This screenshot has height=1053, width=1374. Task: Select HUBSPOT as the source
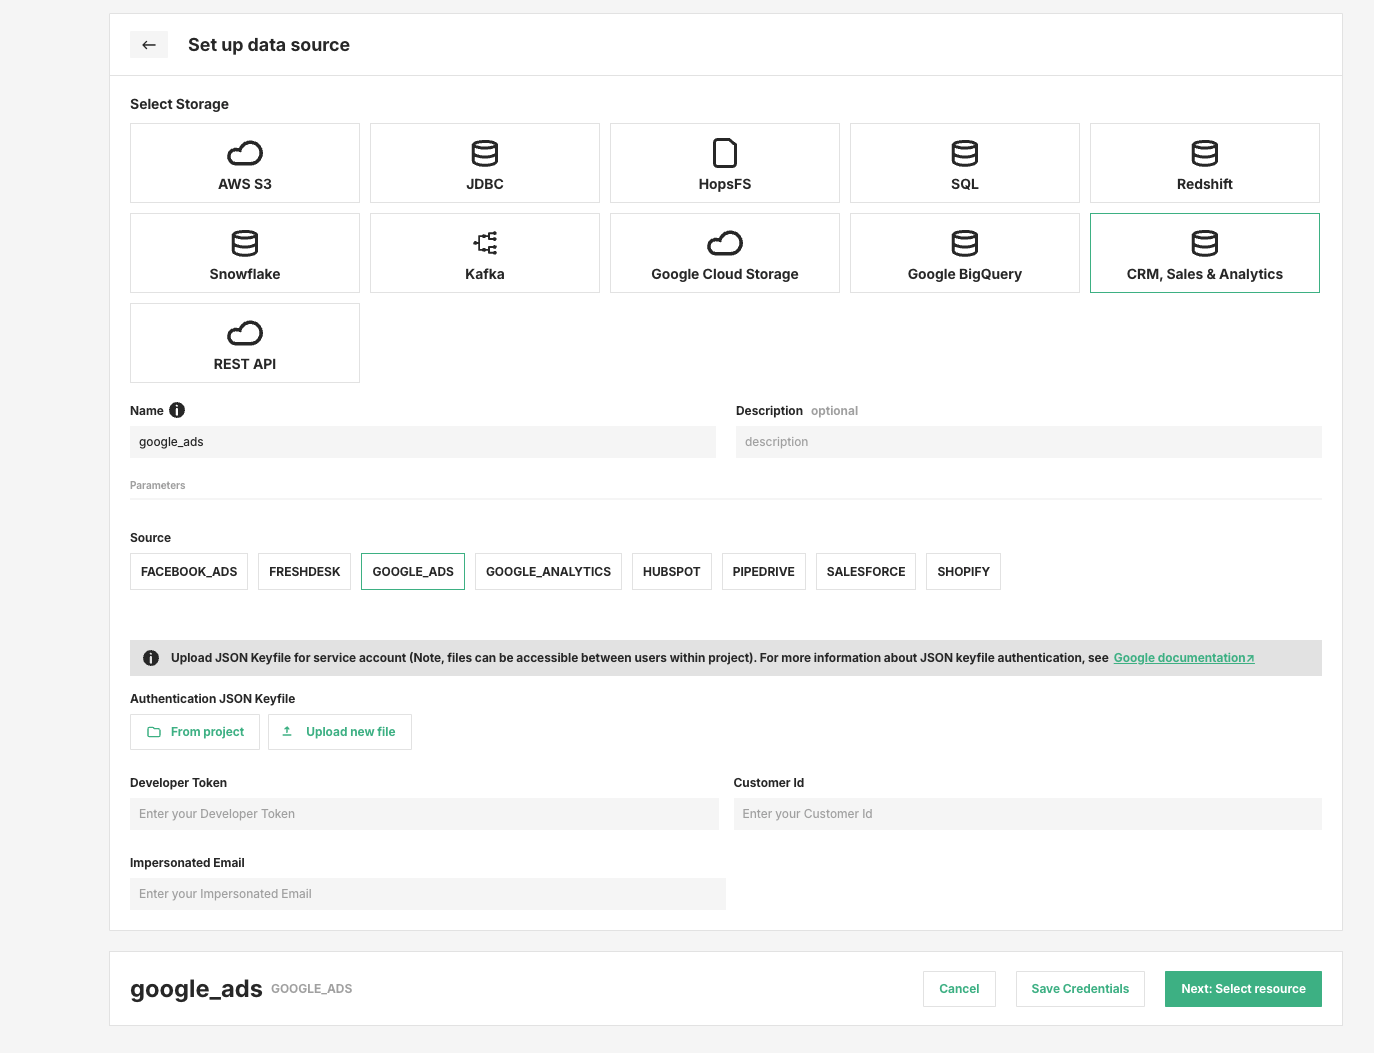pyautogui.click(x=671, y=571)
